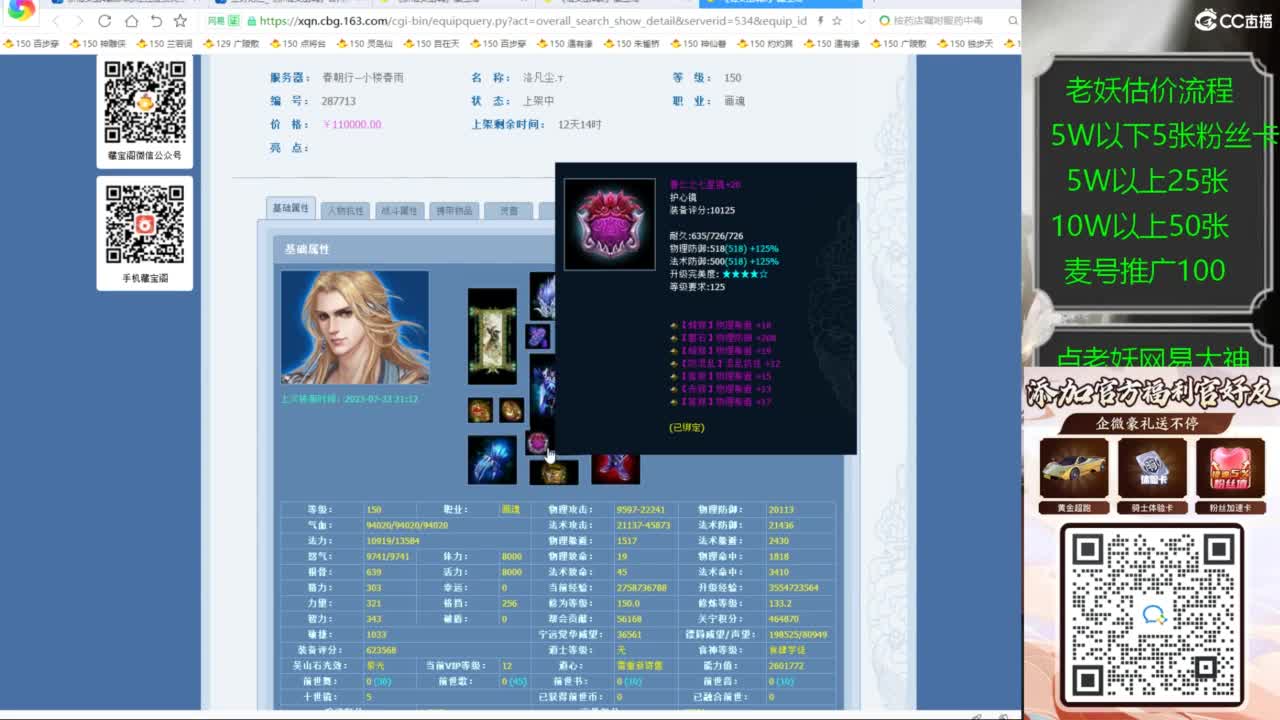Screen dimensions: 1280x720
Task: Open the pink heart-mirror slot icon
Action: click(538, 443)
